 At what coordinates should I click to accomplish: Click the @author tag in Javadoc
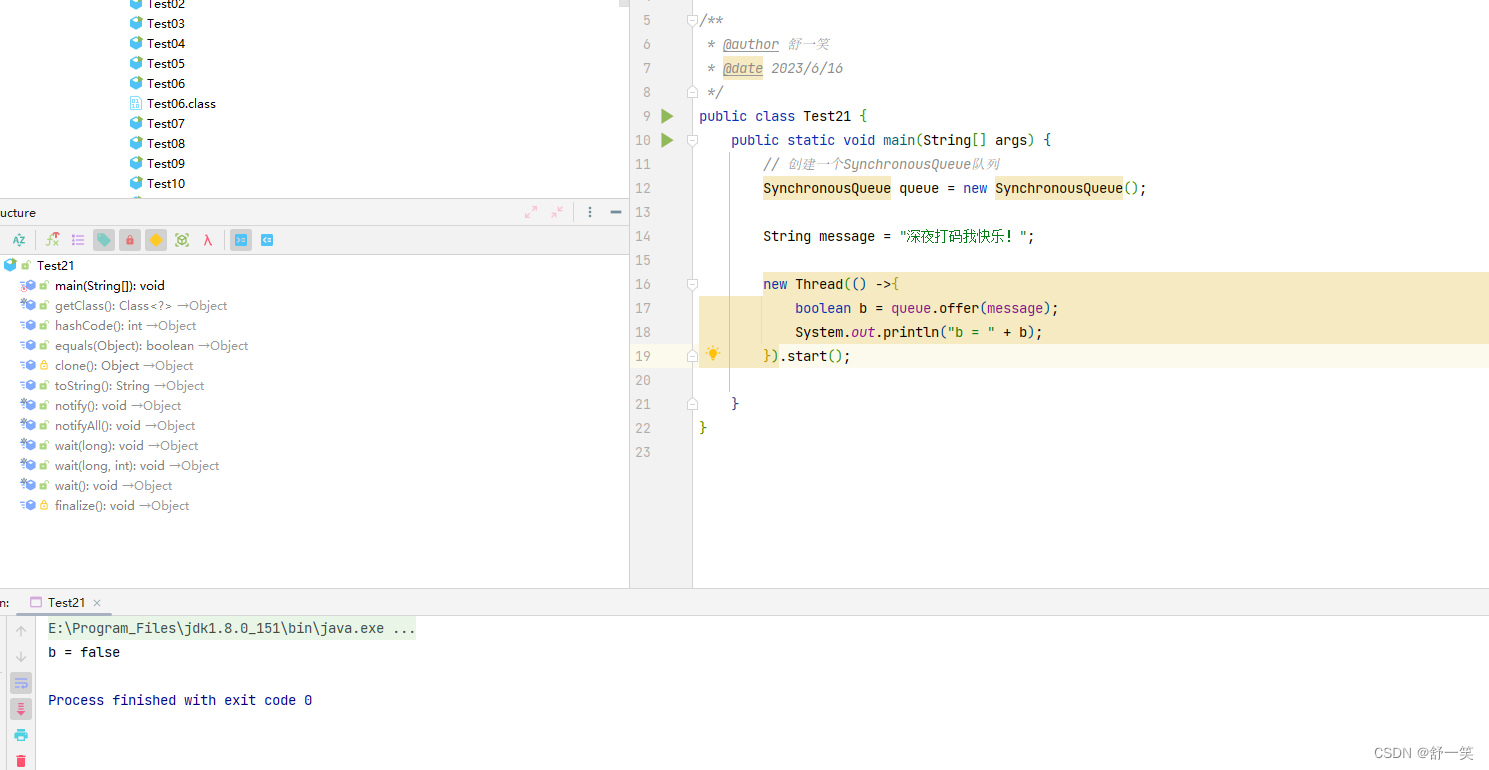point(751,44)
